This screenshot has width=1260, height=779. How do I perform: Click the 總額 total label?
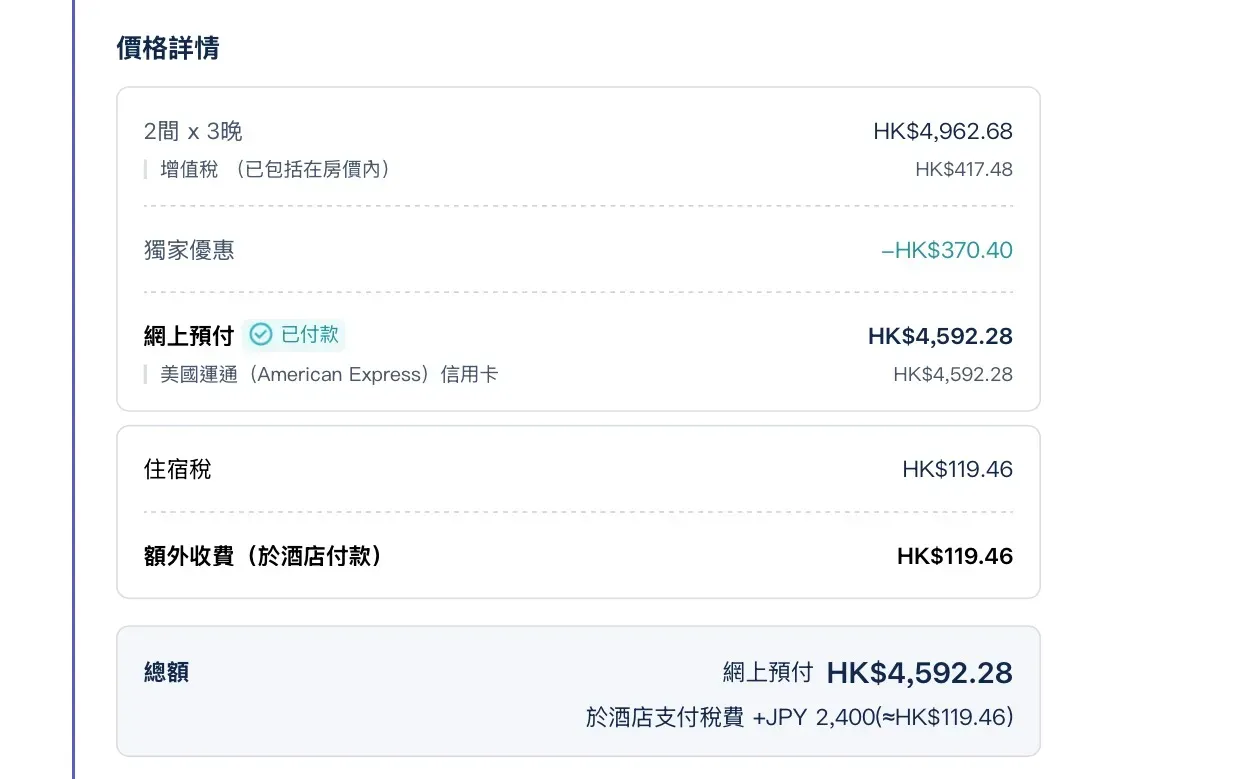(x=166, y=673)
